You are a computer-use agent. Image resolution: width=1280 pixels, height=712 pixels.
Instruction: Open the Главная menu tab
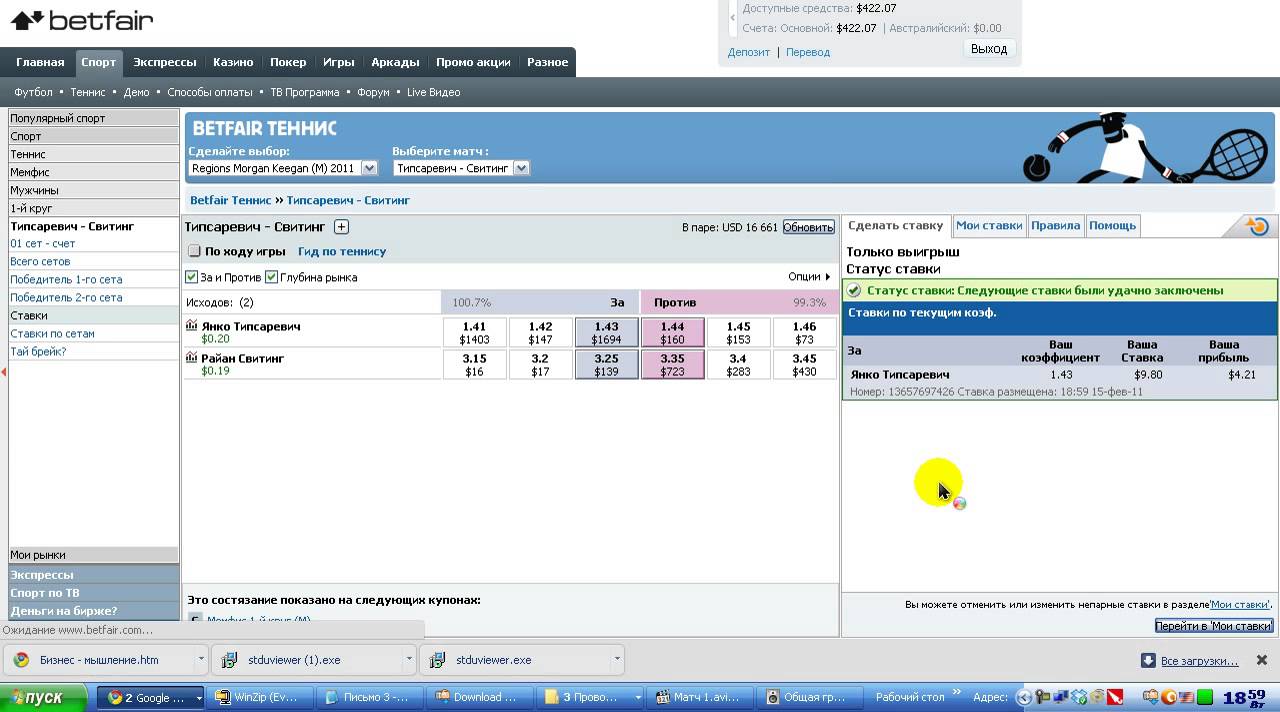pos(40,62)
